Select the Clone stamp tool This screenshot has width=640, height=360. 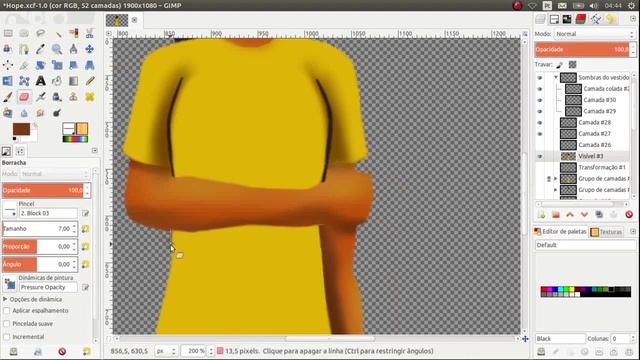coord(73,97)
